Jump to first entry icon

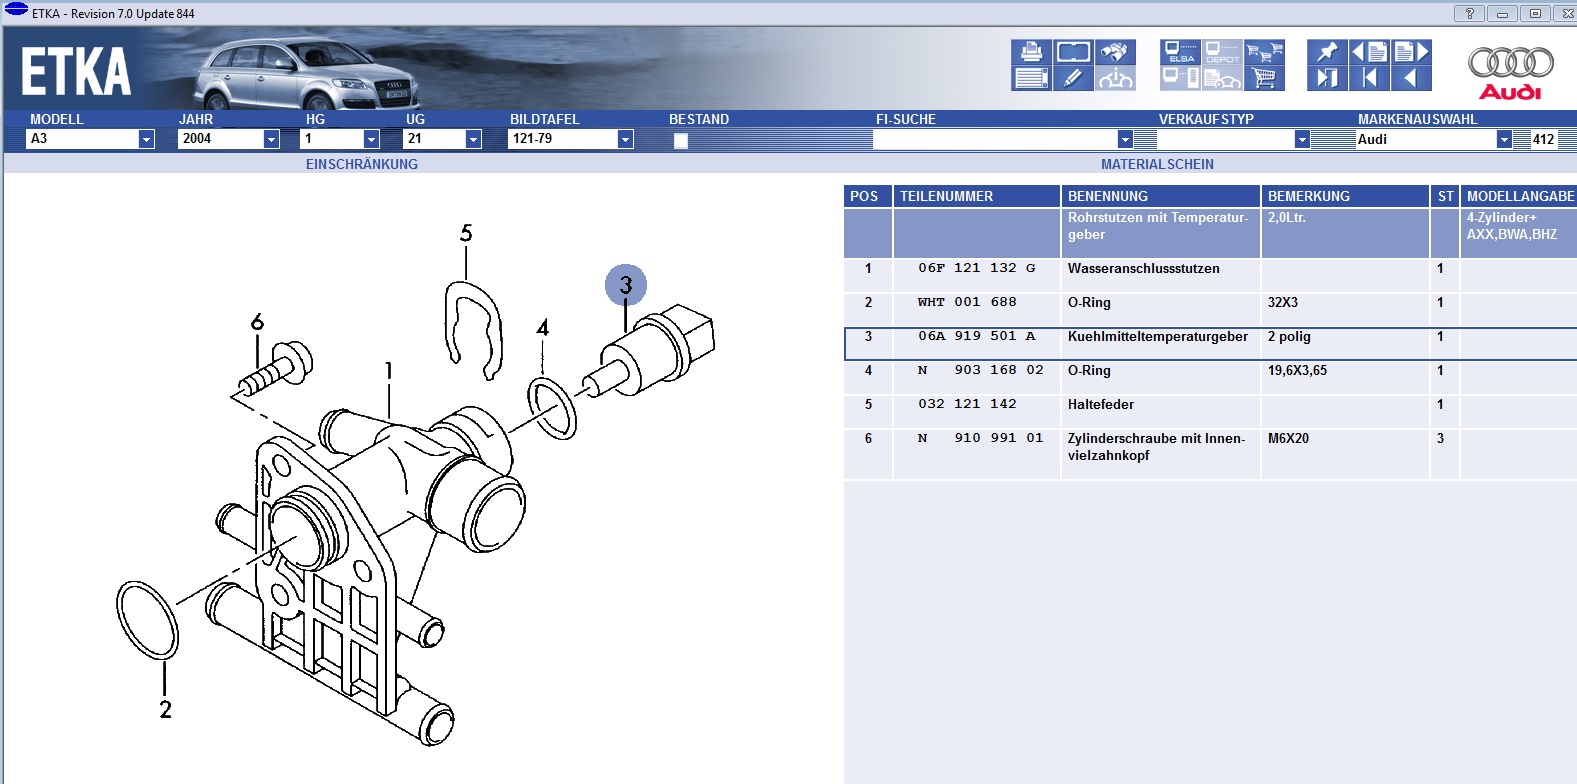click(x=1369, y=78)
